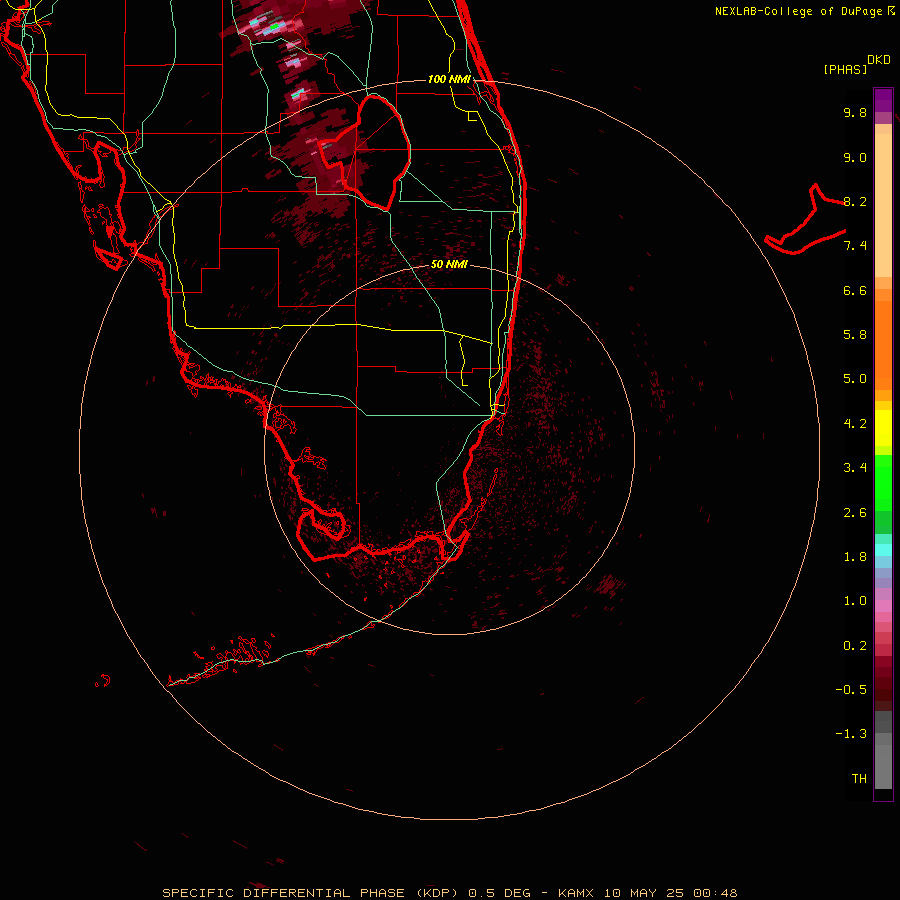This screenshot has width=900, height=900.
Task: Click the 0.5 DEG elevation angle text
Action: tap(499, 893)
